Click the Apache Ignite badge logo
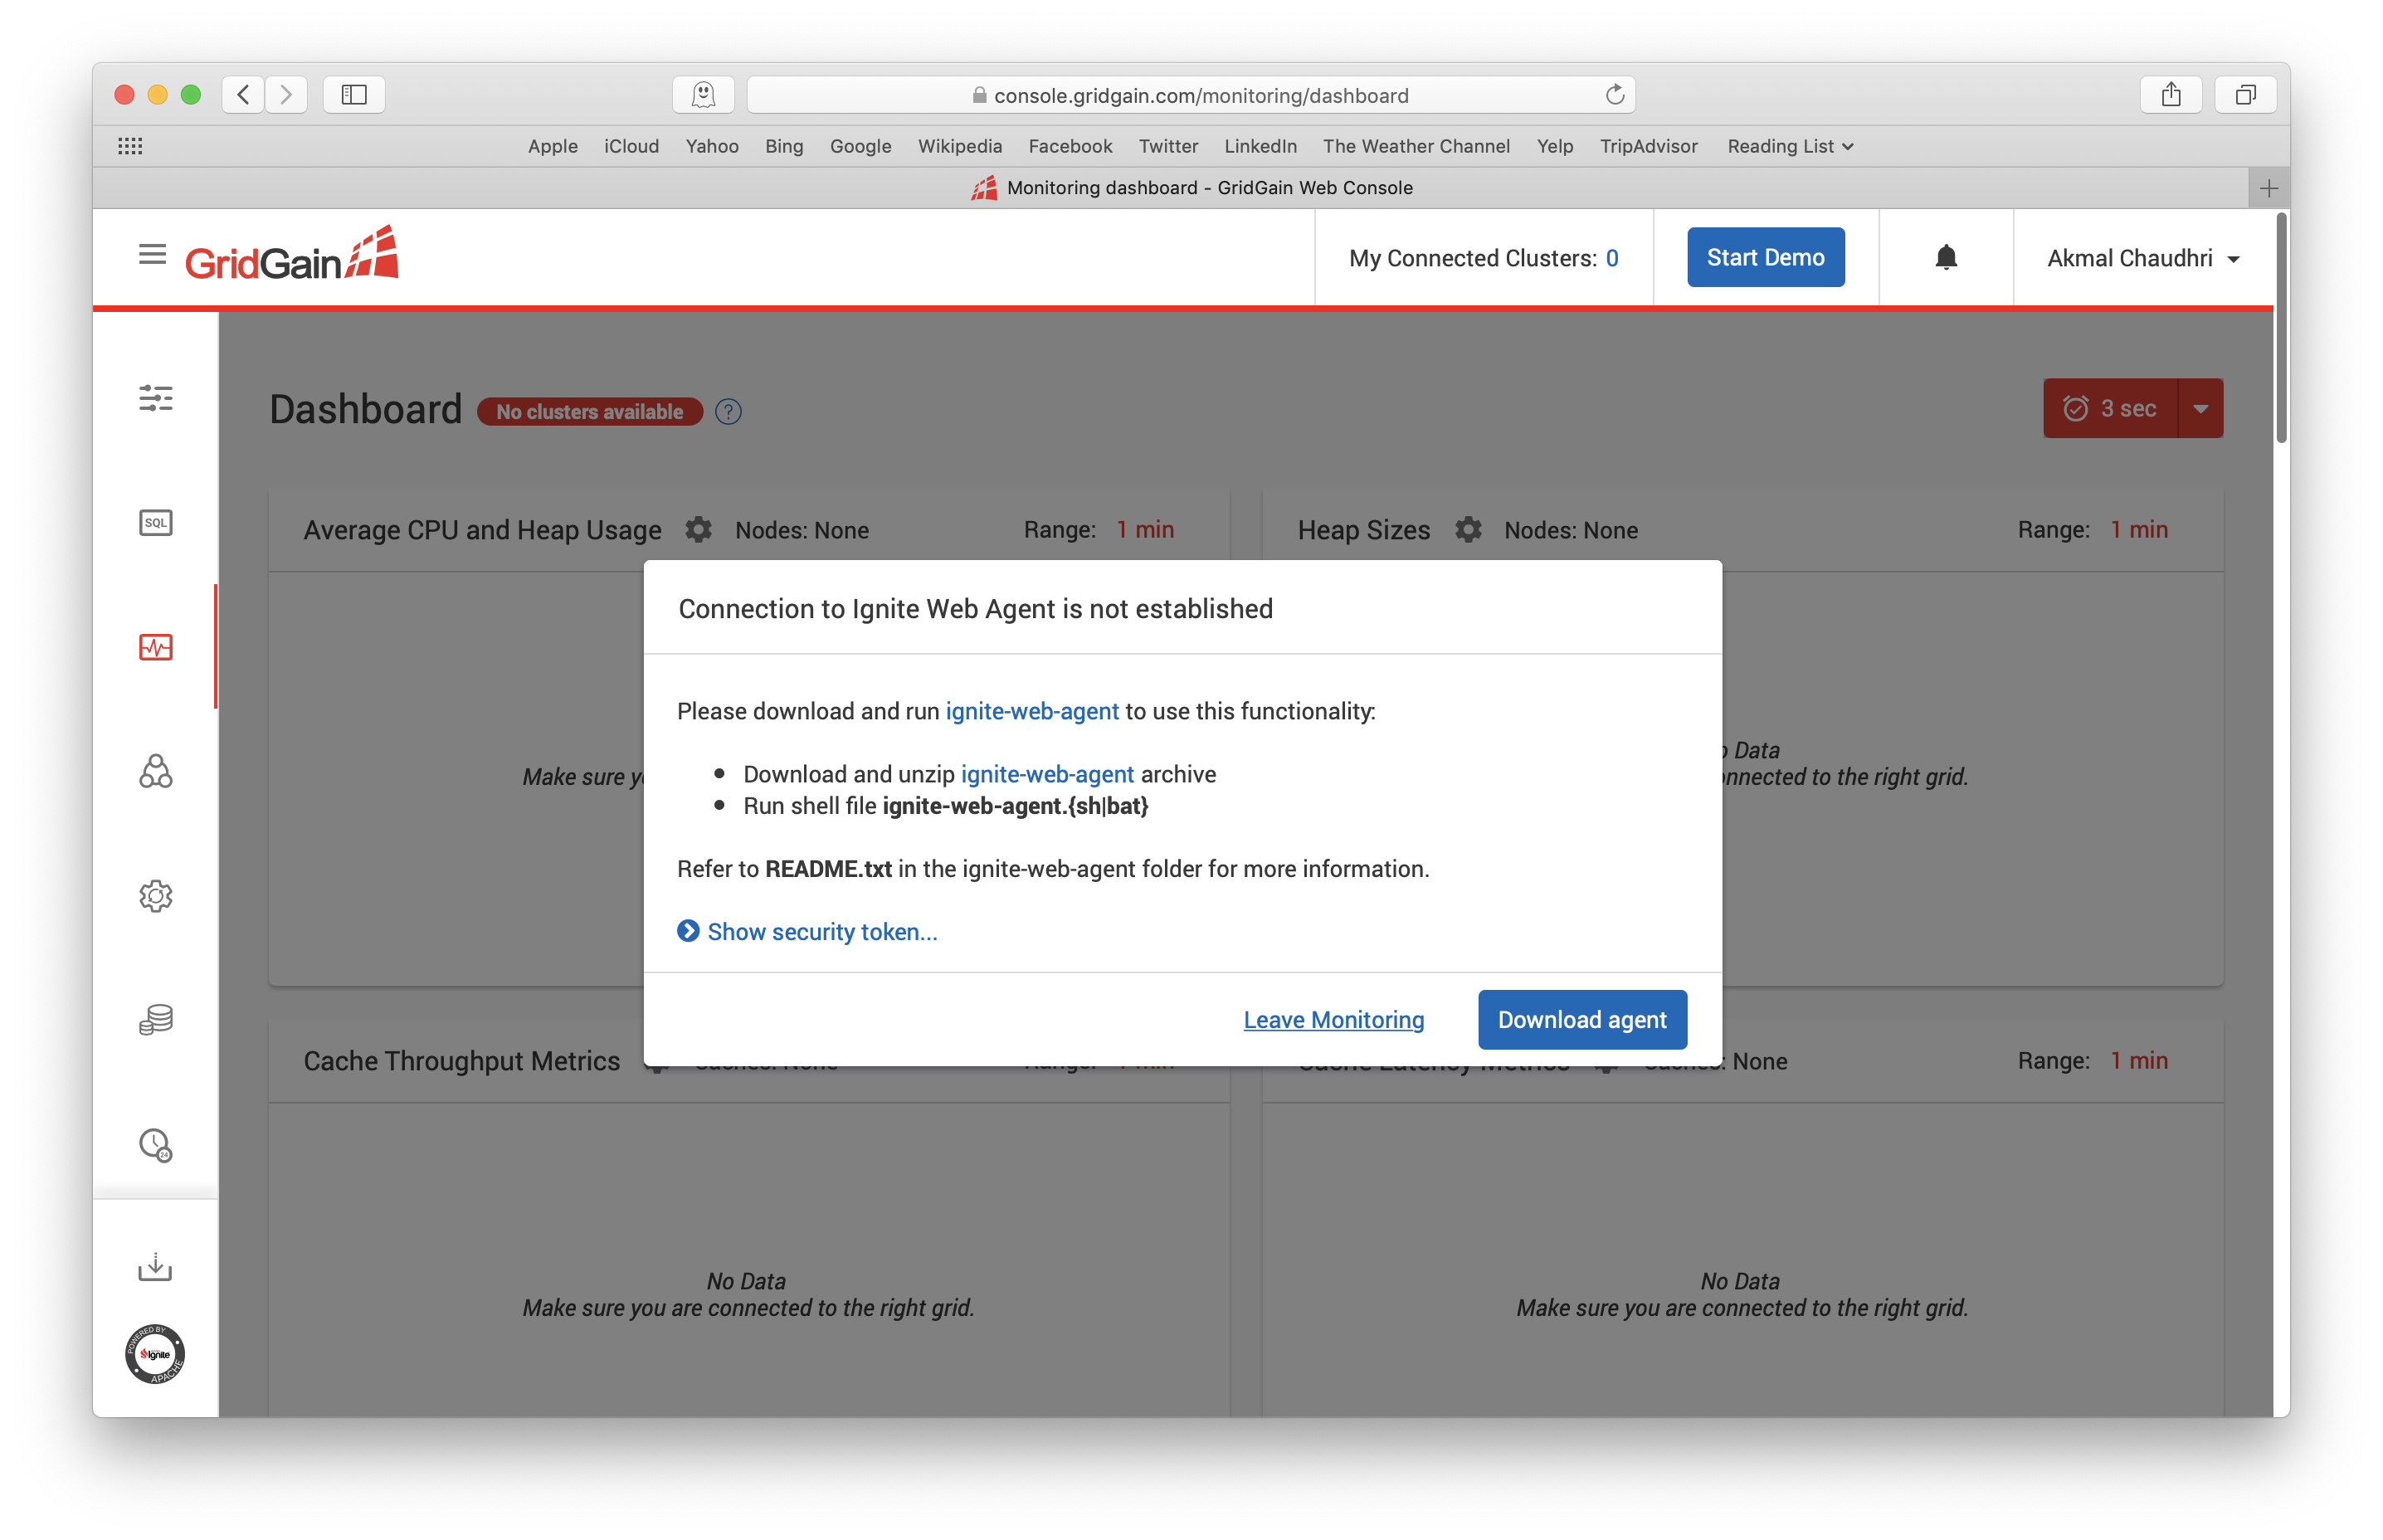 [155, 1354]
